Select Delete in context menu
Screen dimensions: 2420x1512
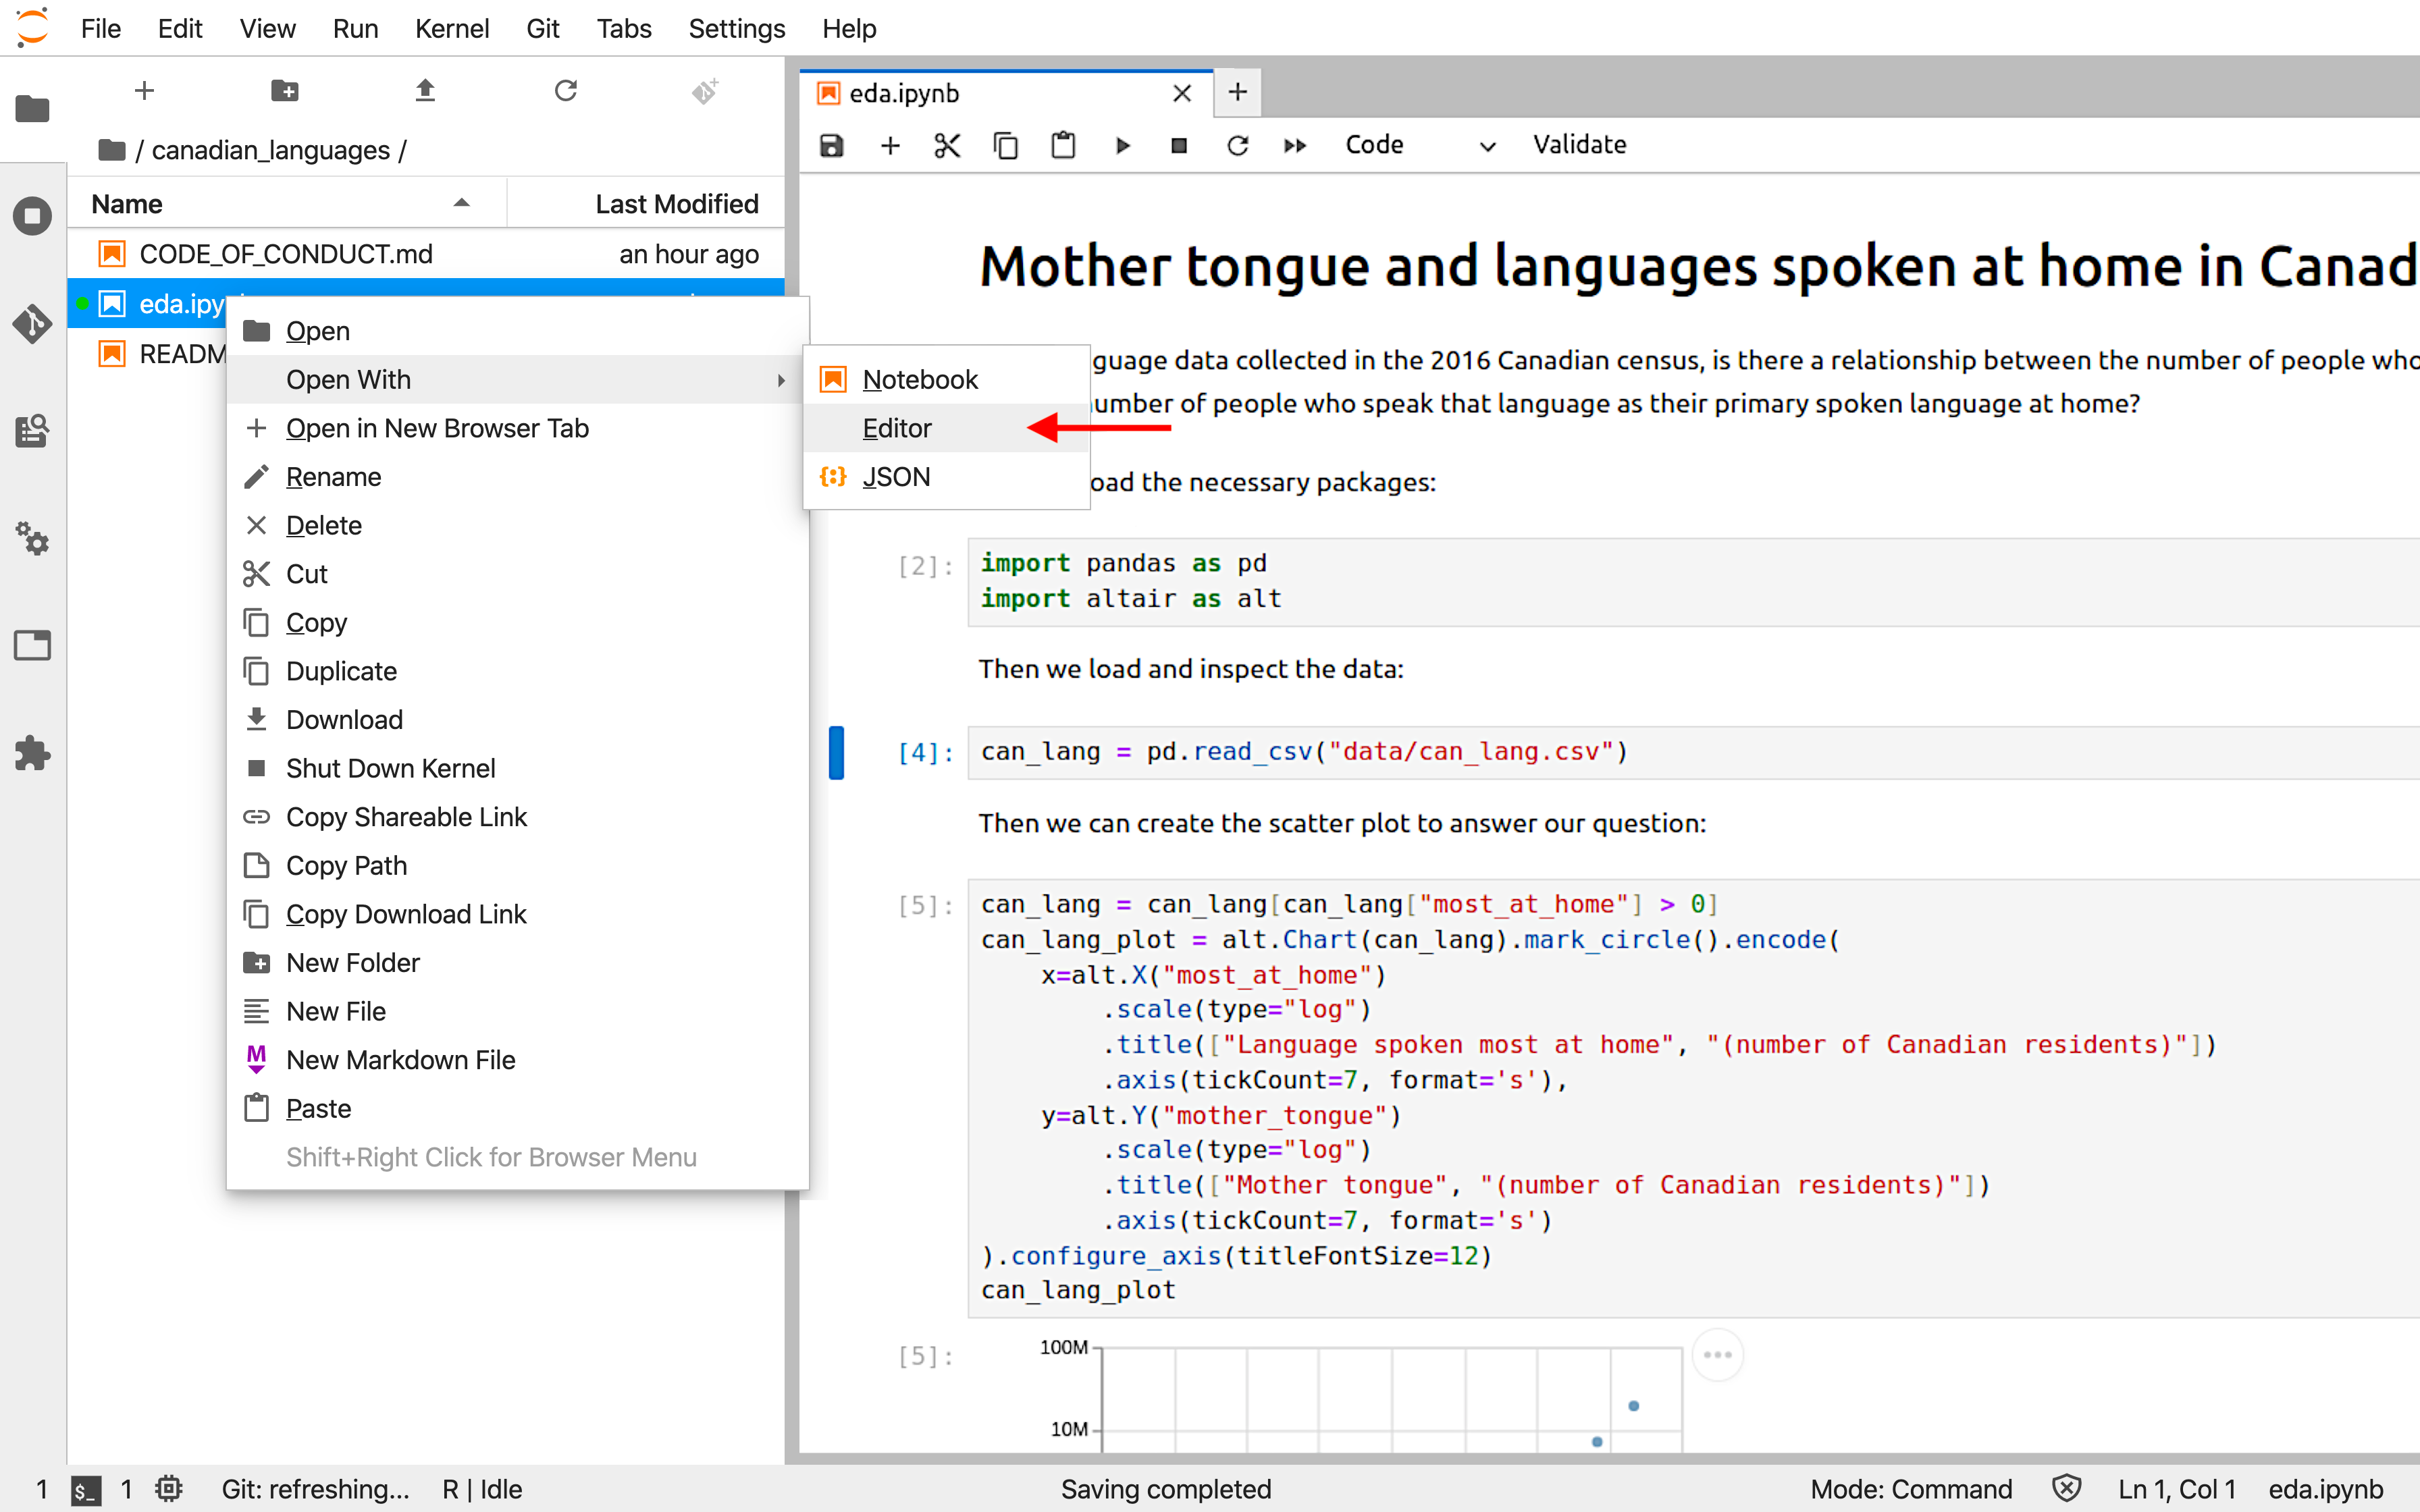[517, 526]
